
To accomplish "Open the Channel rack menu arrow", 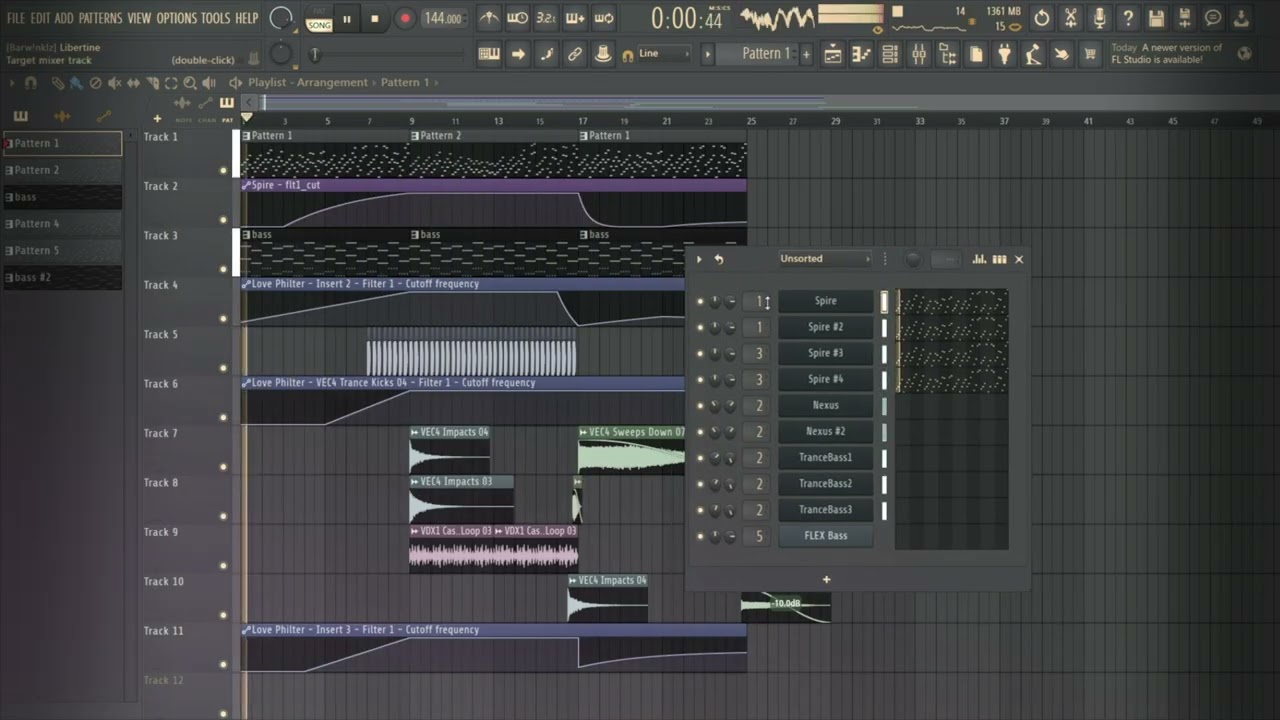I will 699,259.
